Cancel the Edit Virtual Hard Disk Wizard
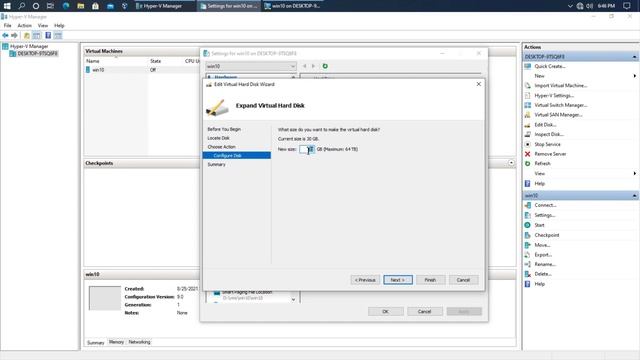Viewport: 640px width, 360px height. pos(463,280)
